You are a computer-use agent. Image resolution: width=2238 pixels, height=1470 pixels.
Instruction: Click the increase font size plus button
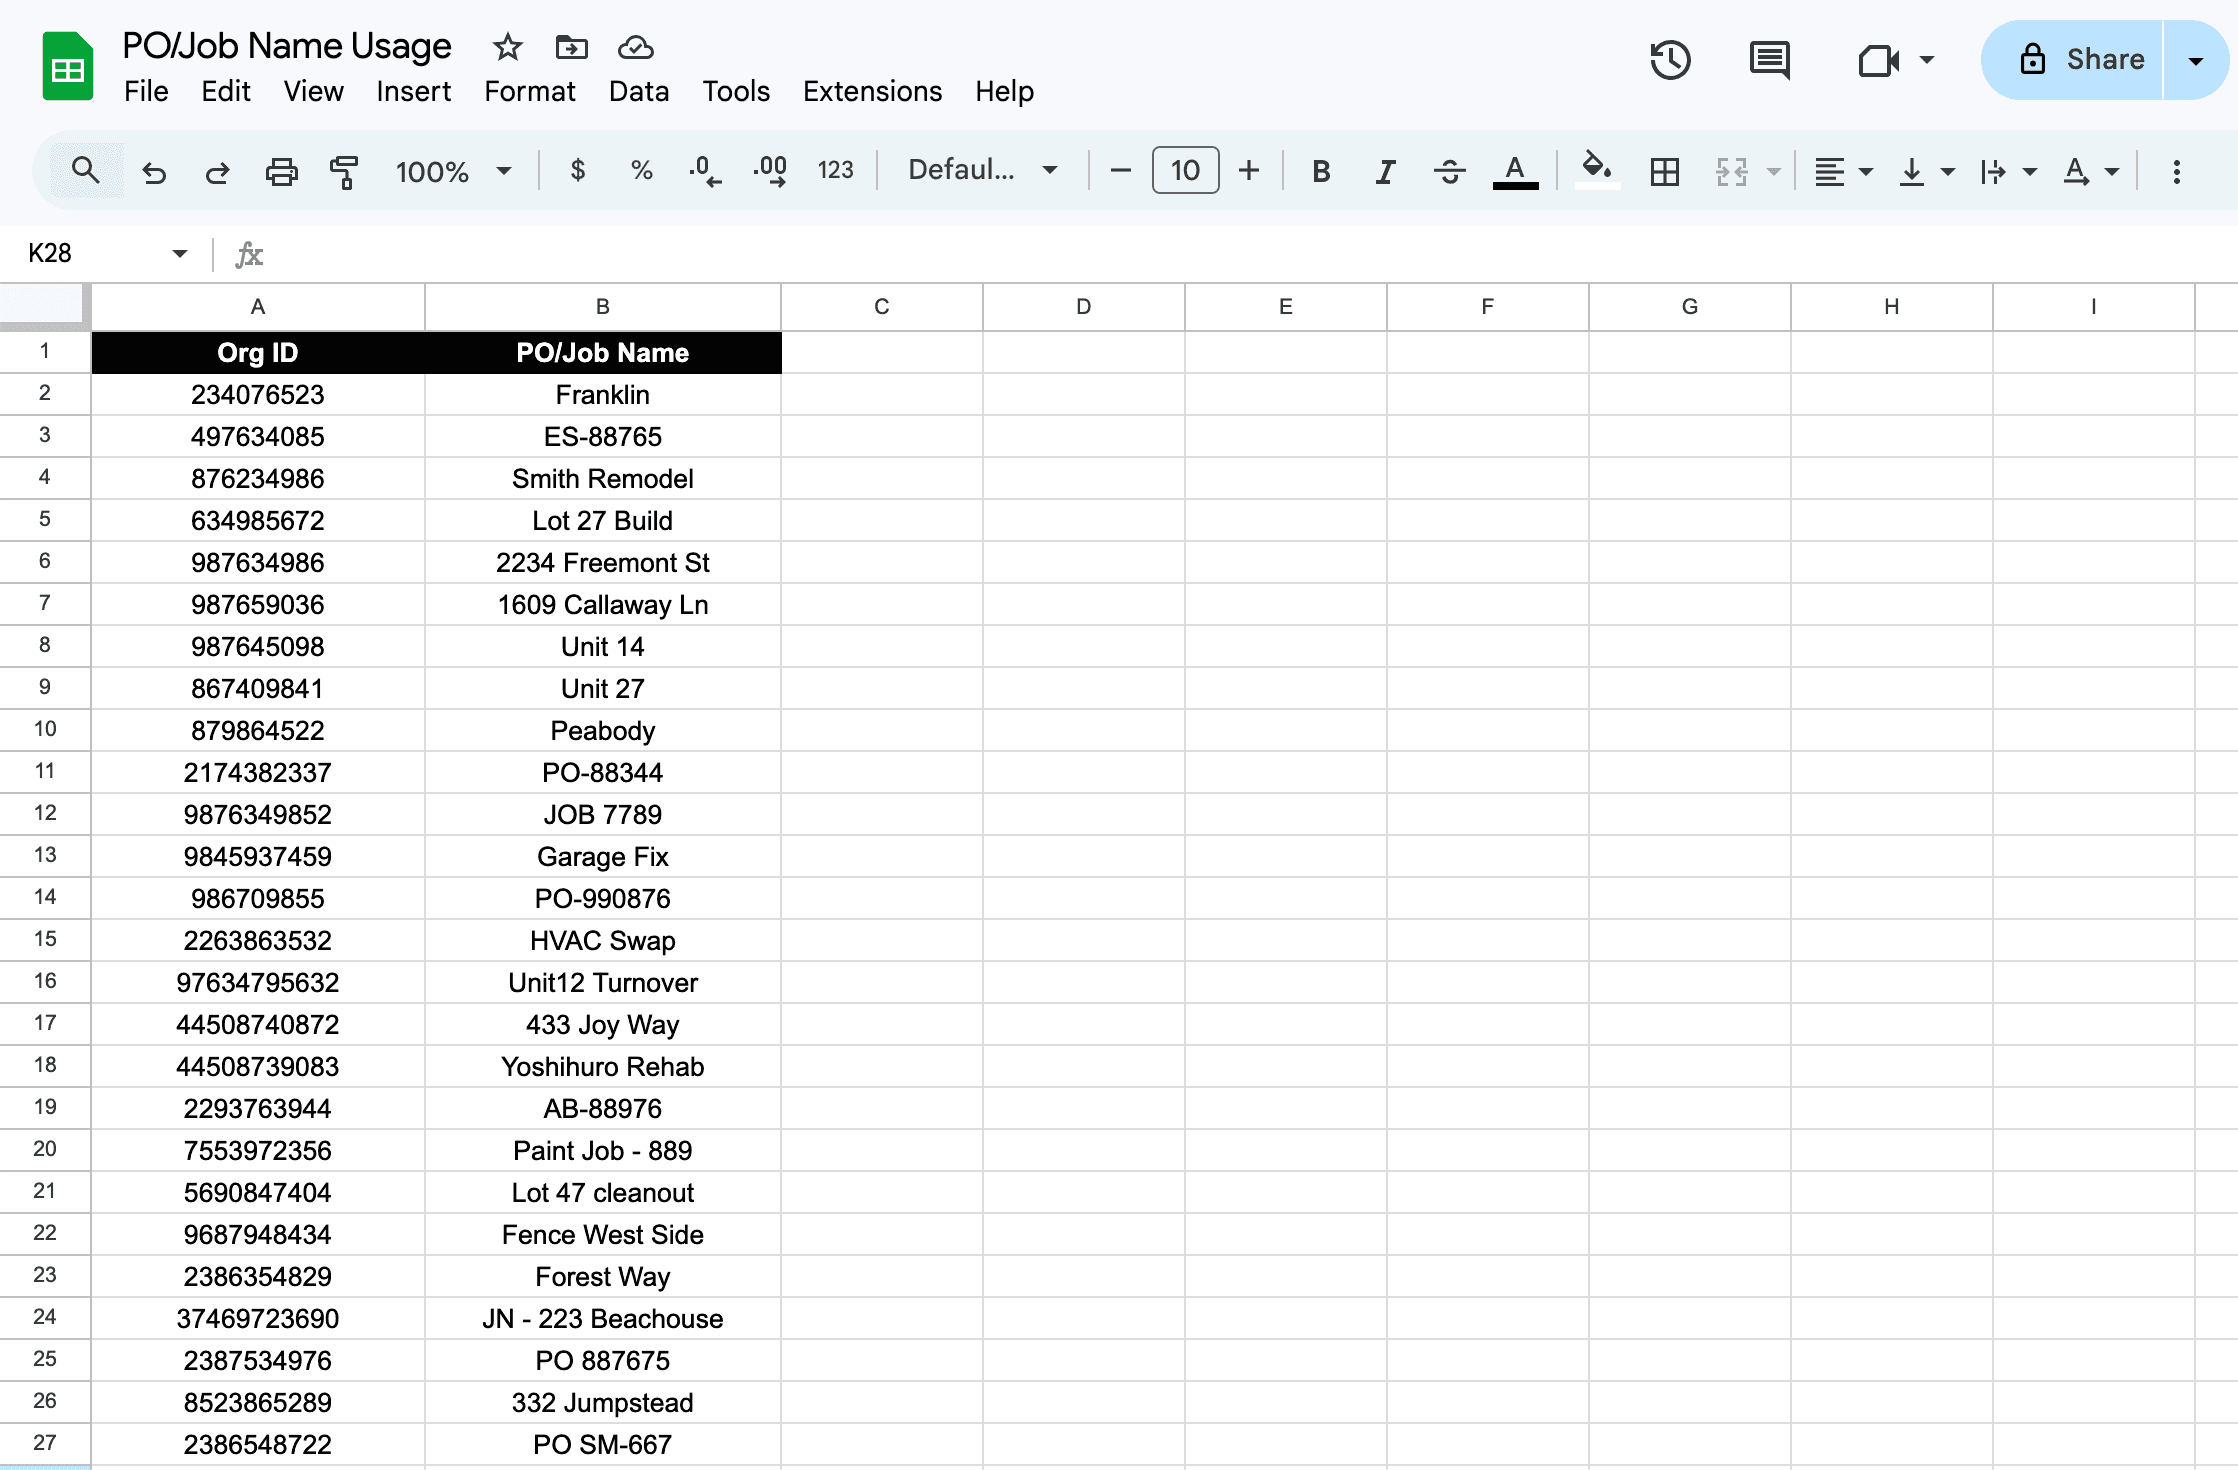[x=1248, y=170]
